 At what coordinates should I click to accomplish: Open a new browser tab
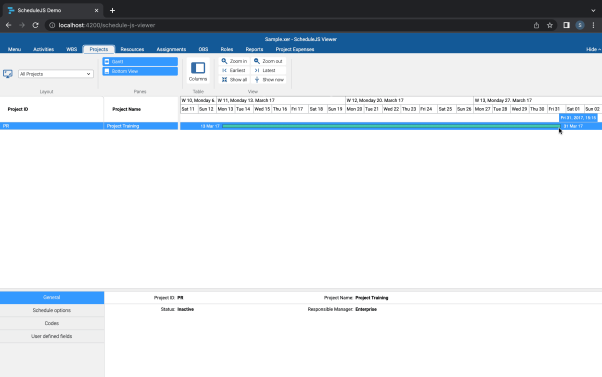(112, 10)
